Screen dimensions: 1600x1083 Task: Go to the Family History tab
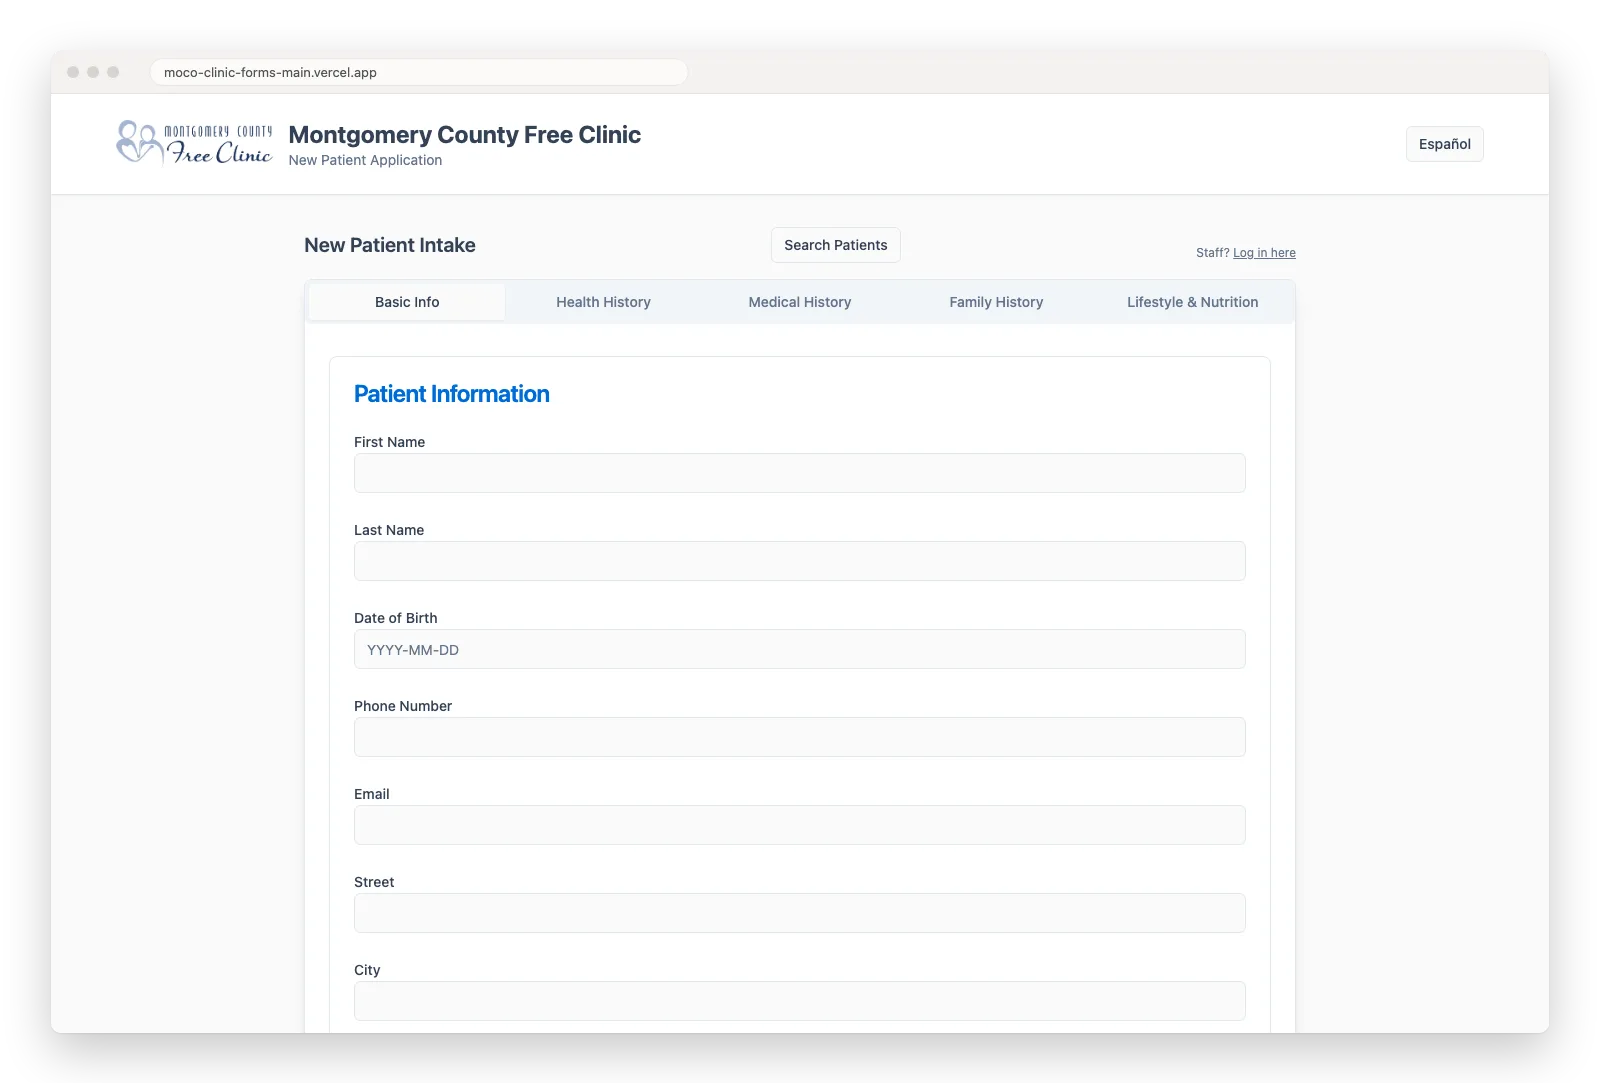[996, 302]
